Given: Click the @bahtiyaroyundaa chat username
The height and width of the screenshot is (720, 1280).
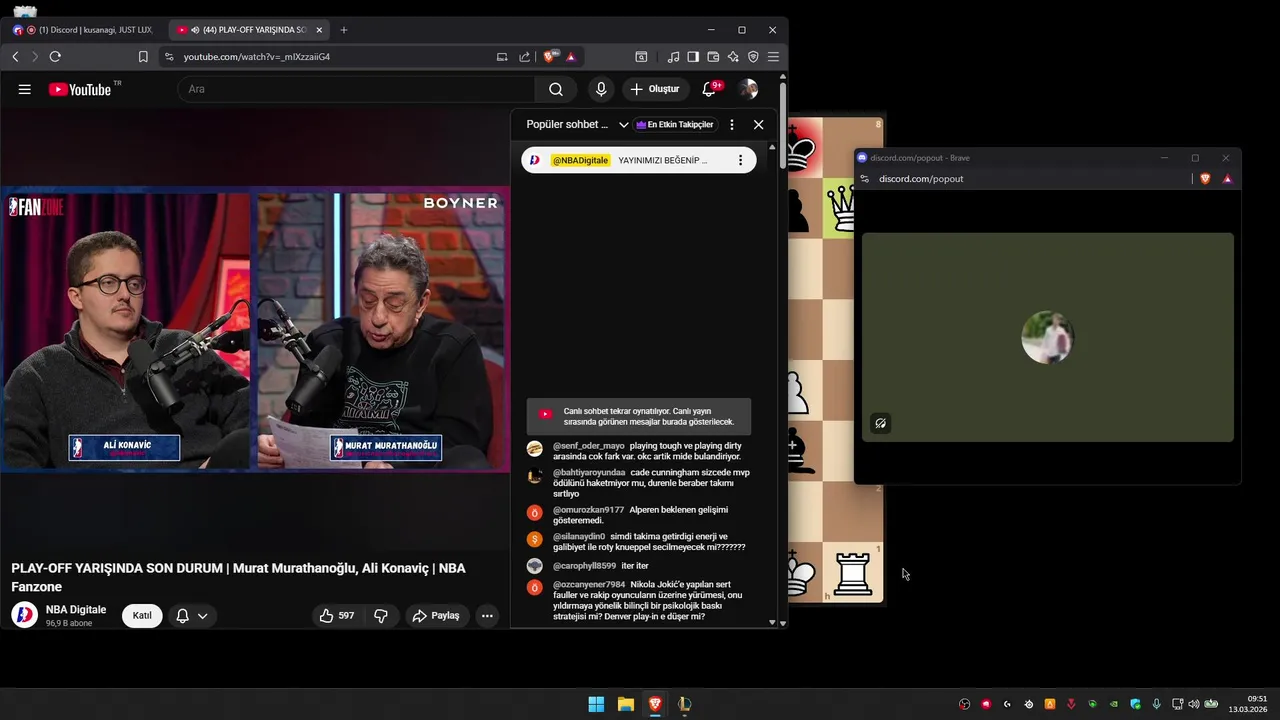Looking at the screenshot, I should (x=589, y=472).
